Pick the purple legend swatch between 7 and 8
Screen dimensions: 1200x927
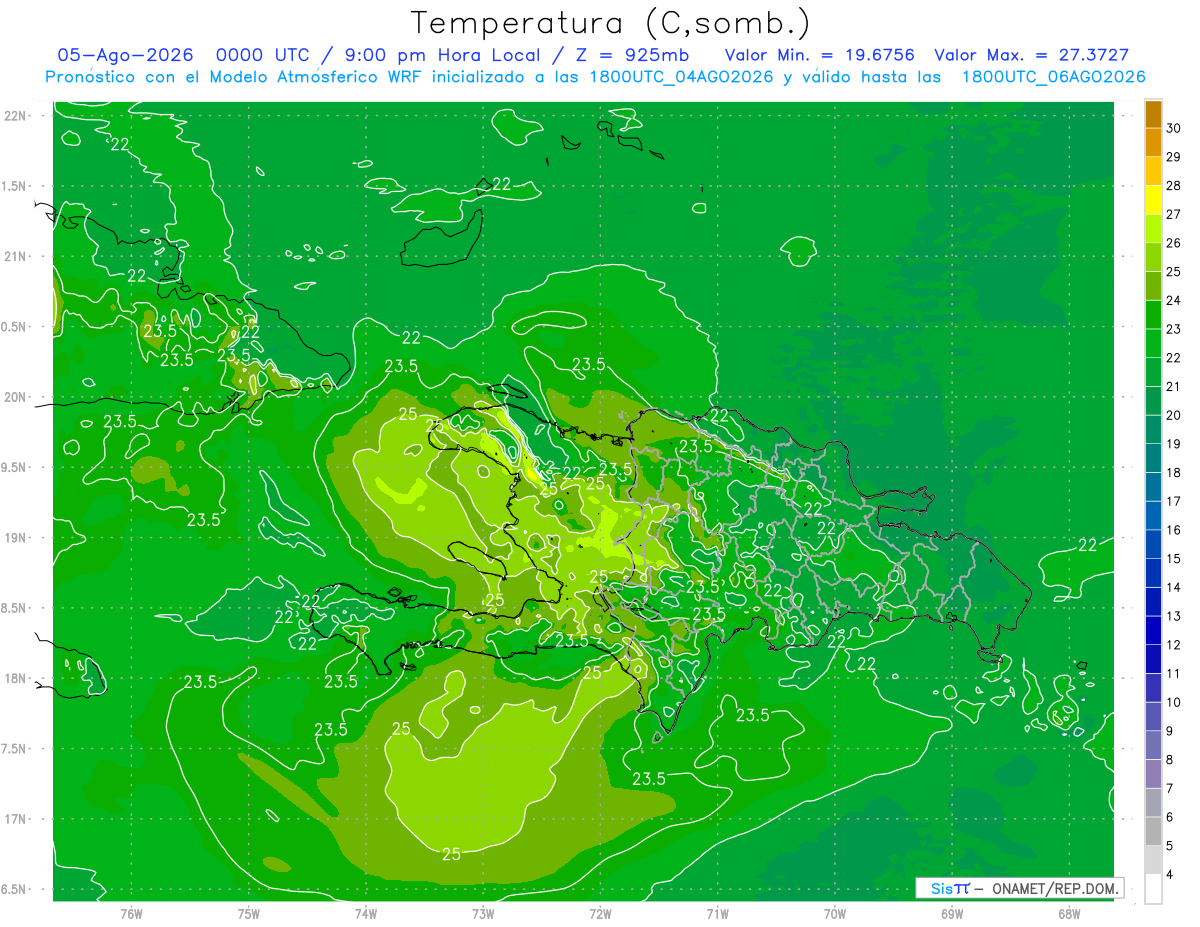coord(1153,774)
